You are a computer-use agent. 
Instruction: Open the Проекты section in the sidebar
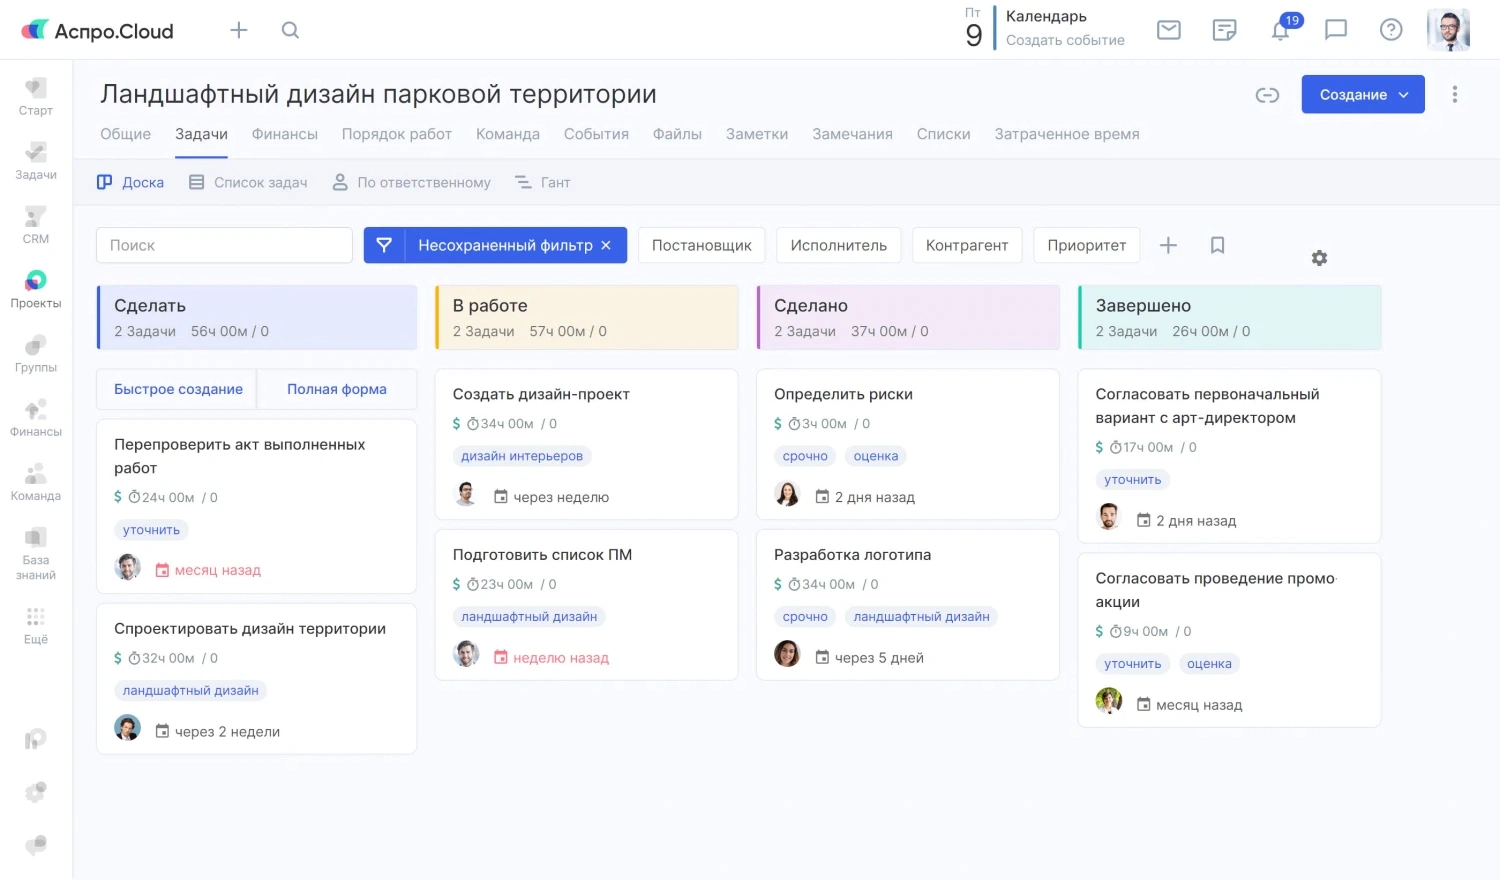(x=35, y=289)
